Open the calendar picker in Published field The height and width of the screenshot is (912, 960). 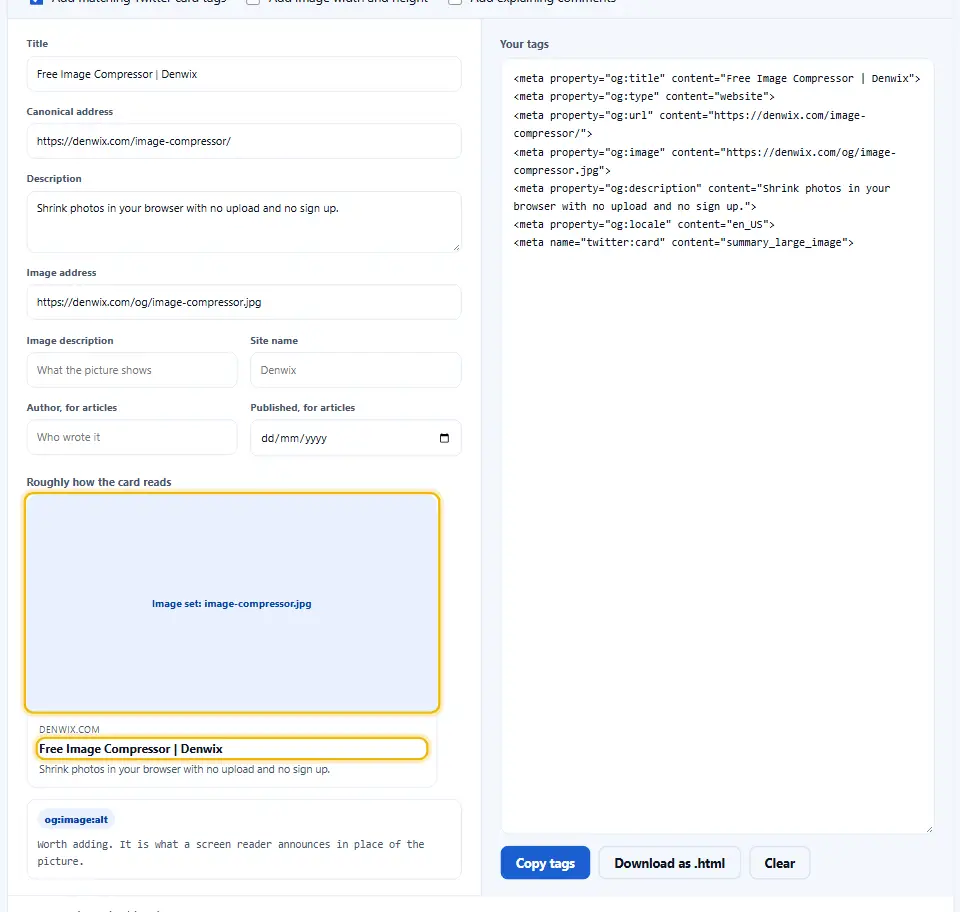point(444,438)
